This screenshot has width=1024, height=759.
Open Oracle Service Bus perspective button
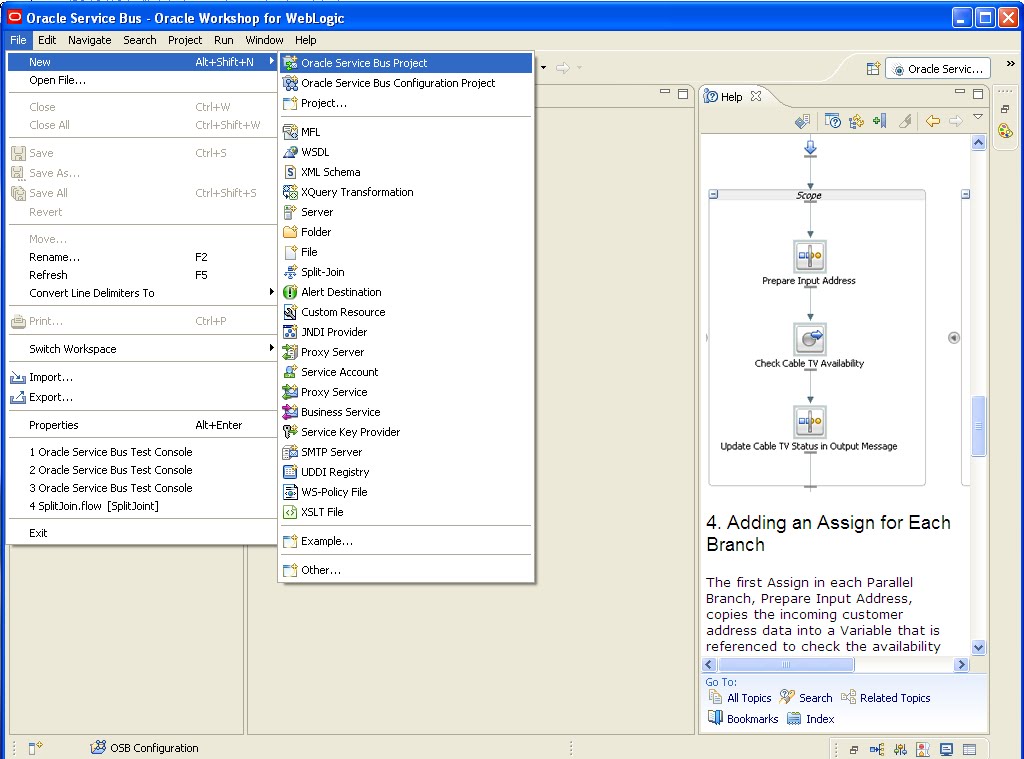pyautogui.click(x=938, y=69)
